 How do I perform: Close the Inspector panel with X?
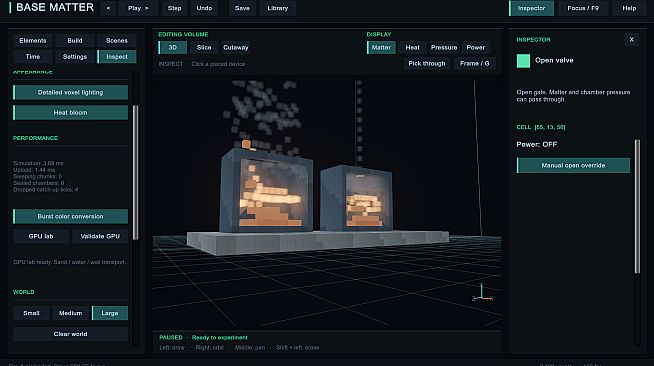[x=631, y=40]
